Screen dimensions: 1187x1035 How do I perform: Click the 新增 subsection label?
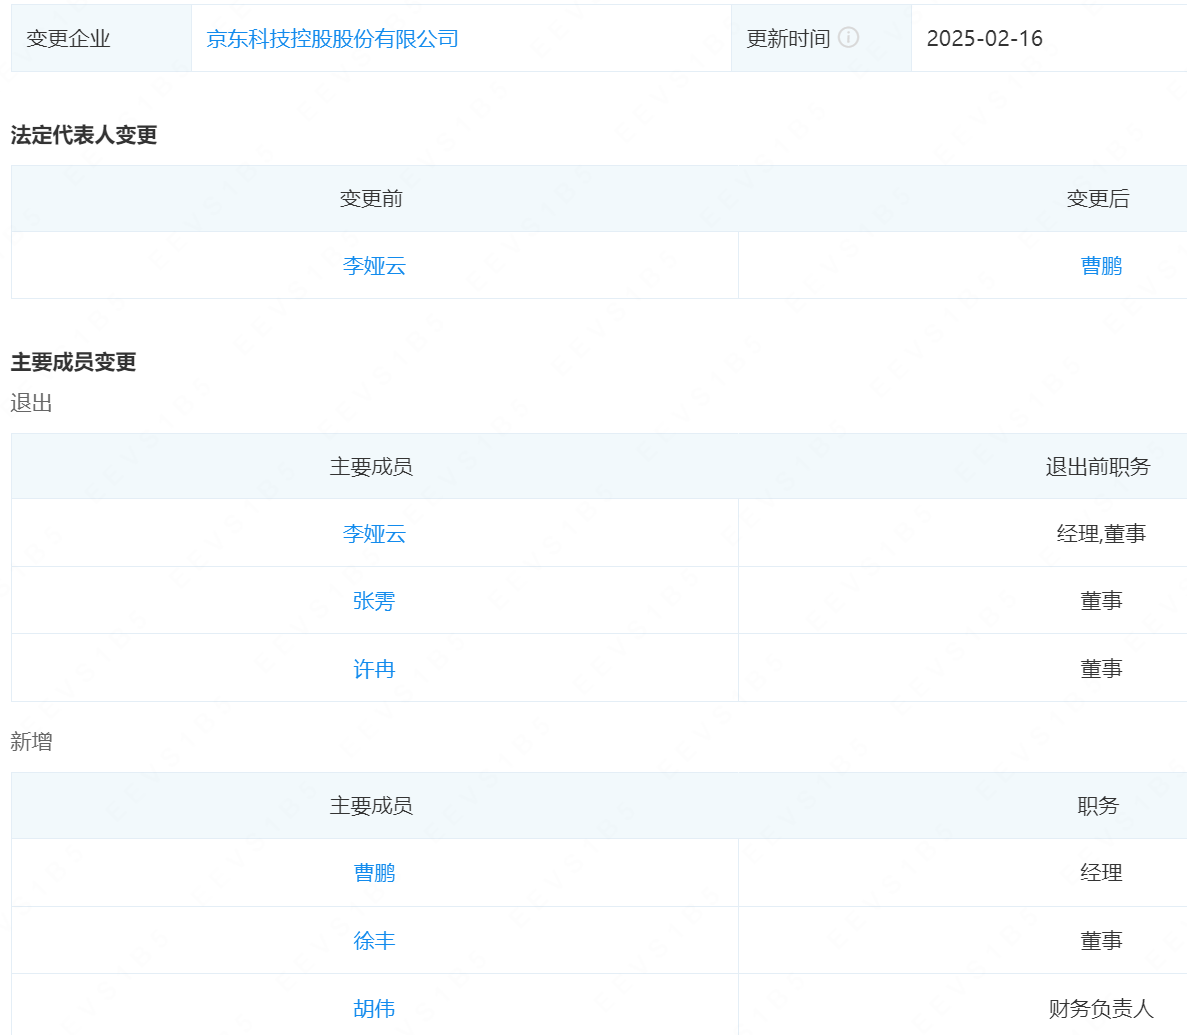click(x=31, y=742)
